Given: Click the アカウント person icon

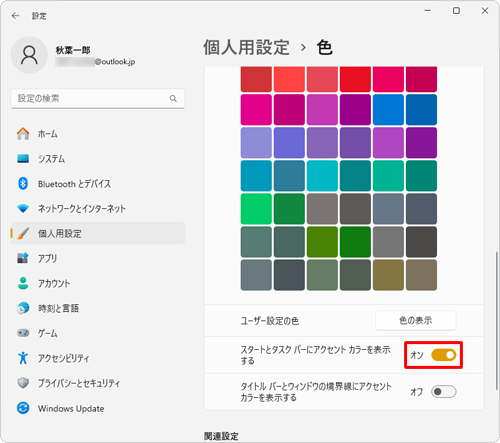Looking at the screenshot, I should click(x=23, y=283).
